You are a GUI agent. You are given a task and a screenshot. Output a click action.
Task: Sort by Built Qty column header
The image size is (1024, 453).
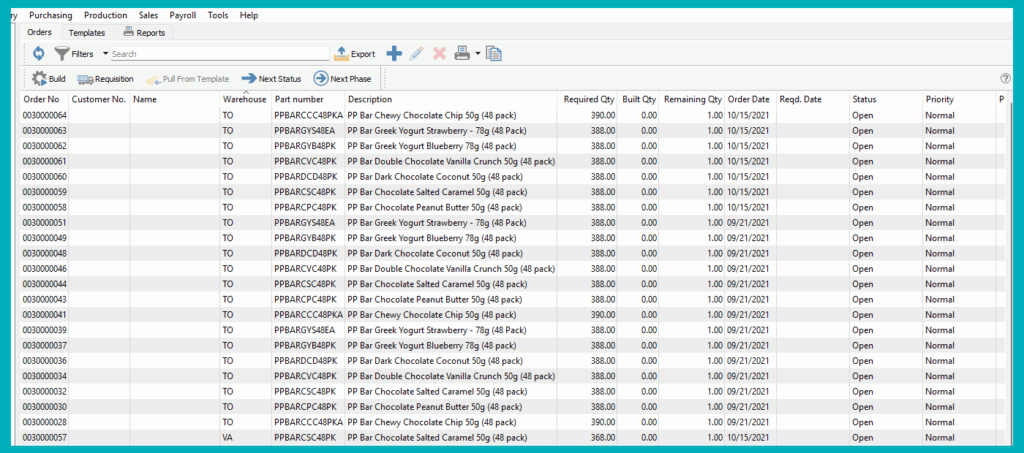639,100
